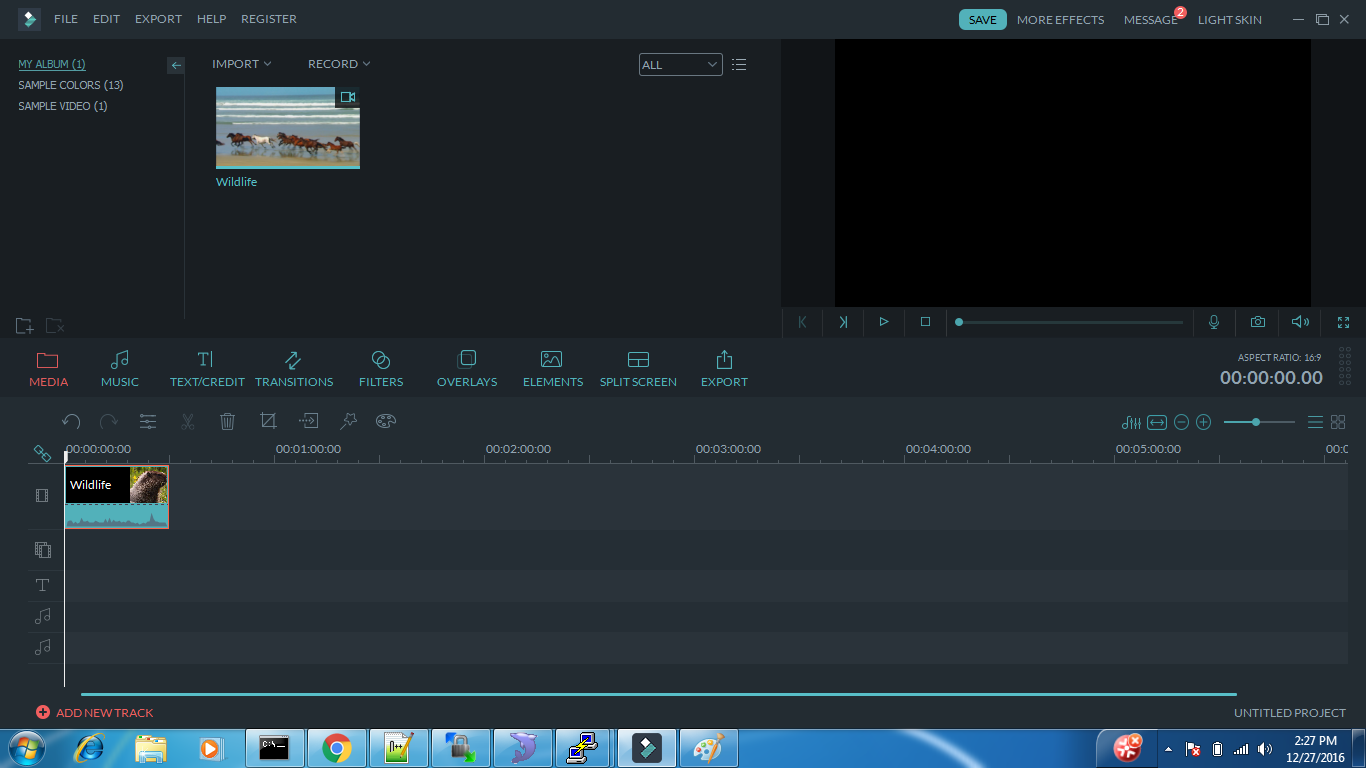Open the Export menu in the menu bar
Viewport: 1366px width, 768px height.
(x=159, y=19)
